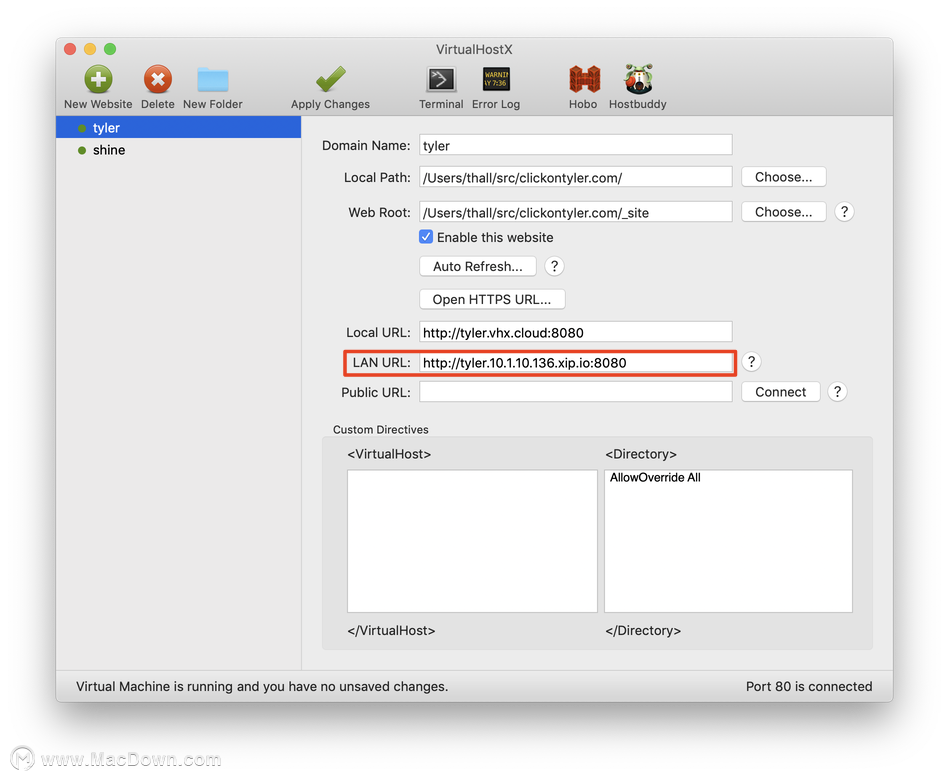
Task: Select the tyler site in sidebar
Action: pos(179,128)
